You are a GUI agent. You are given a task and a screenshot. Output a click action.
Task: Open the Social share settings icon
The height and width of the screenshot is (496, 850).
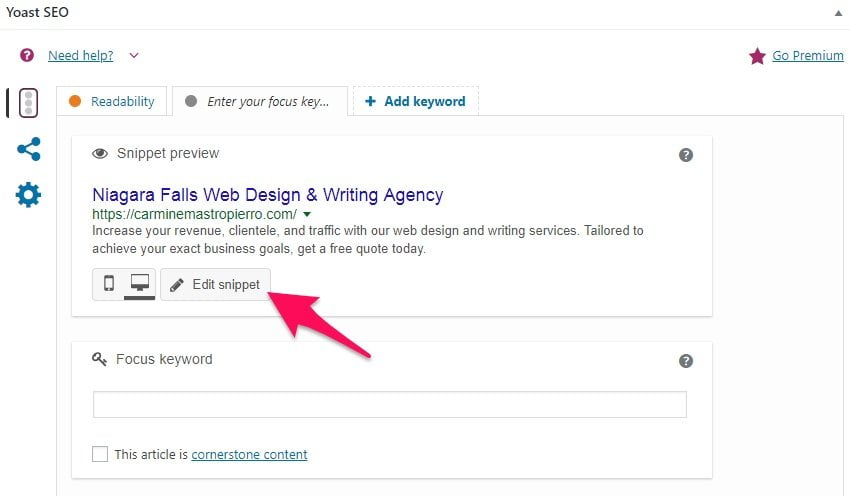pyautogui.click(x=29, y=149)
